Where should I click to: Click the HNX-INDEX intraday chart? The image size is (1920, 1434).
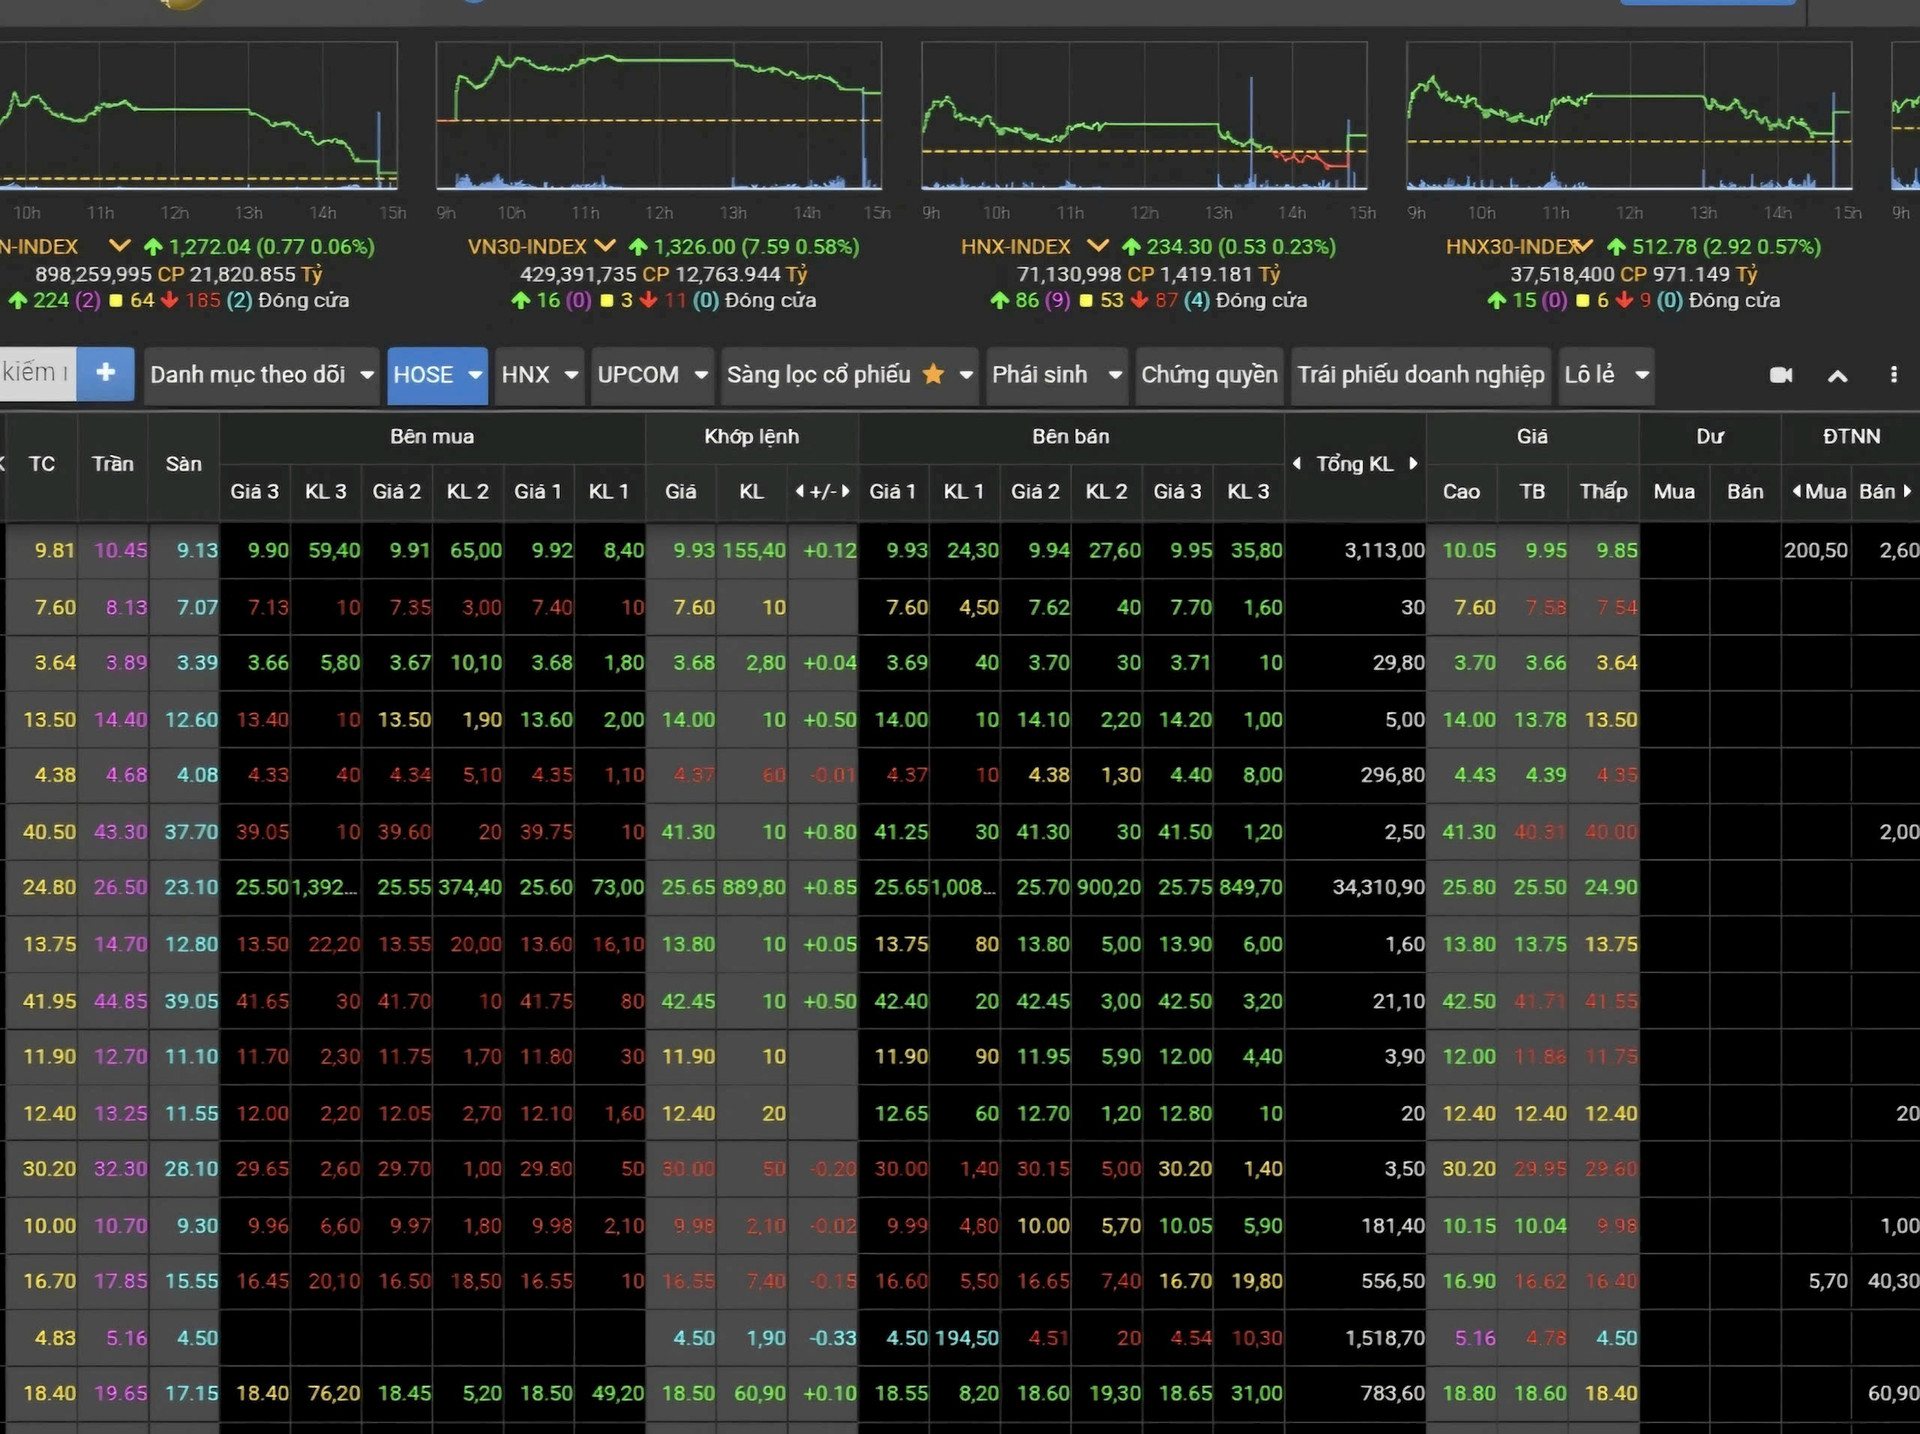1144,116
